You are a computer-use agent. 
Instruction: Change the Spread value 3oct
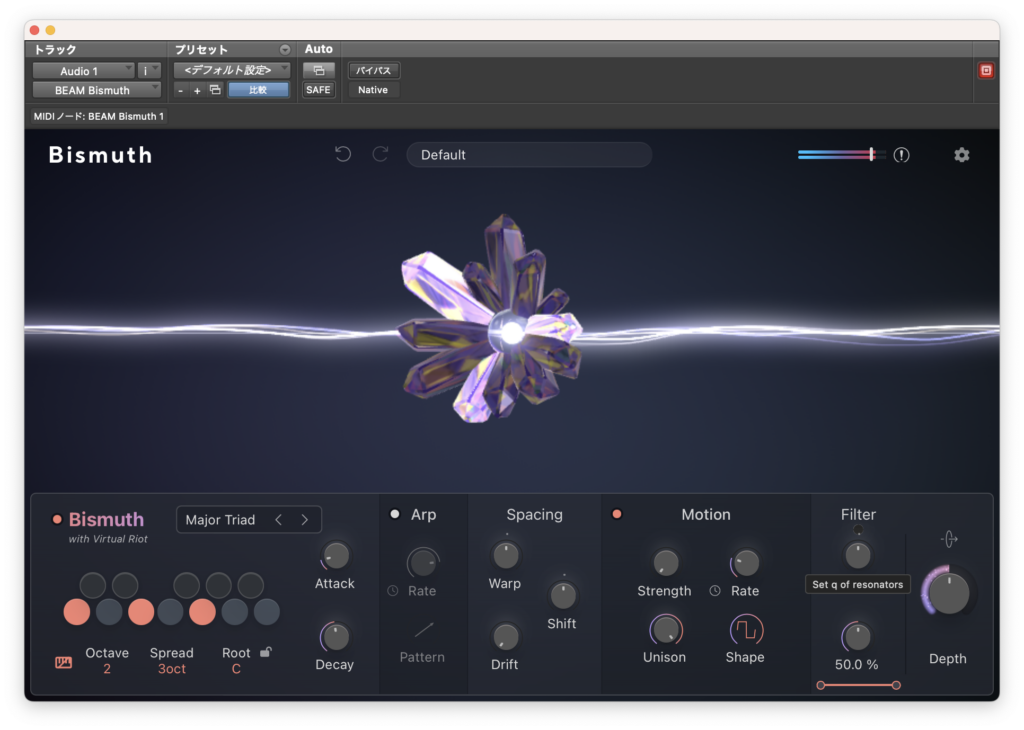coord(172,669)
